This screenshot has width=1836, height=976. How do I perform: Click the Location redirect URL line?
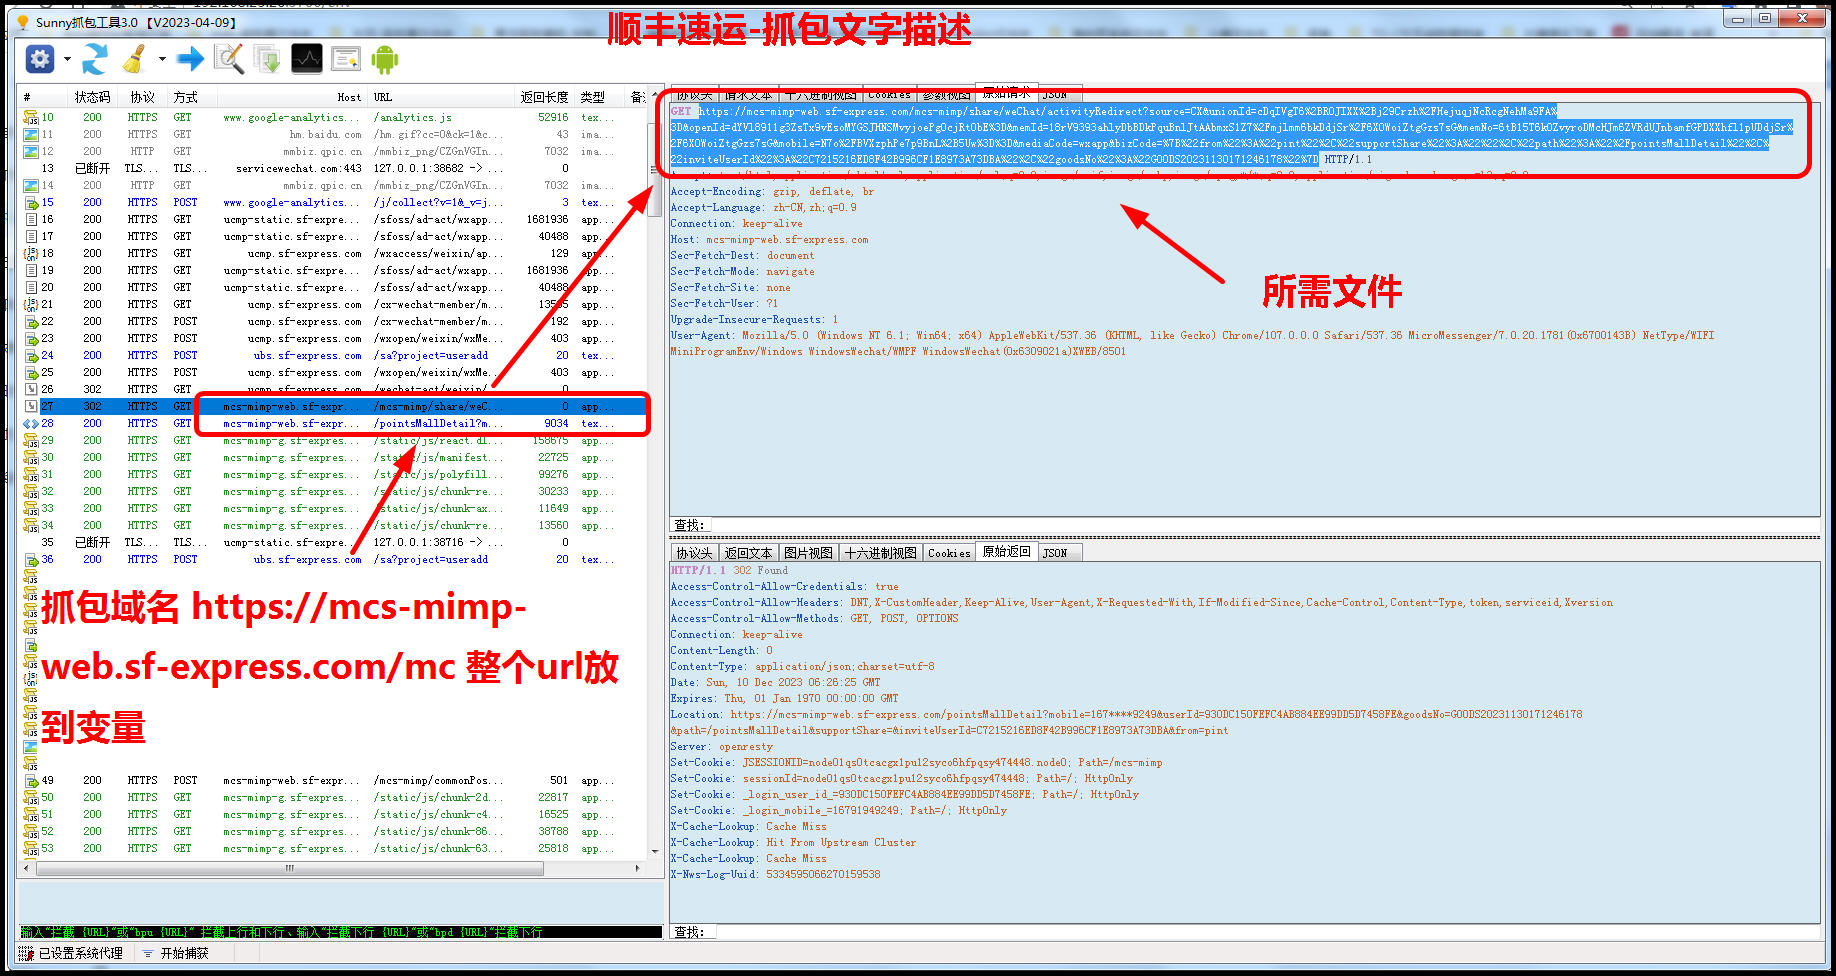click(x=1126, y=722)
